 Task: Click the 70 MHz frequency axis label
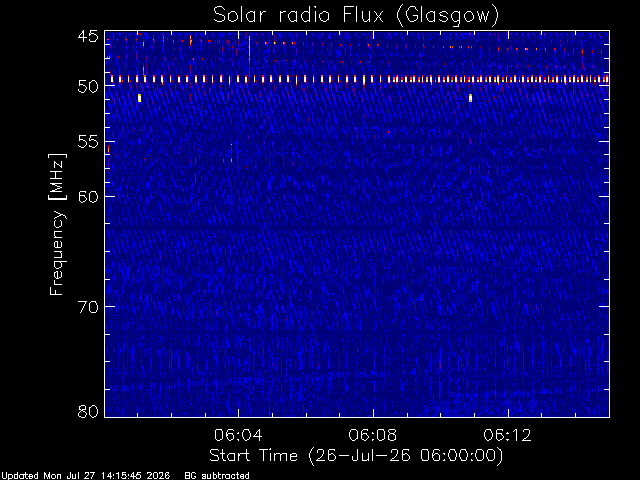pyautogui.click(x=88, y=307)
